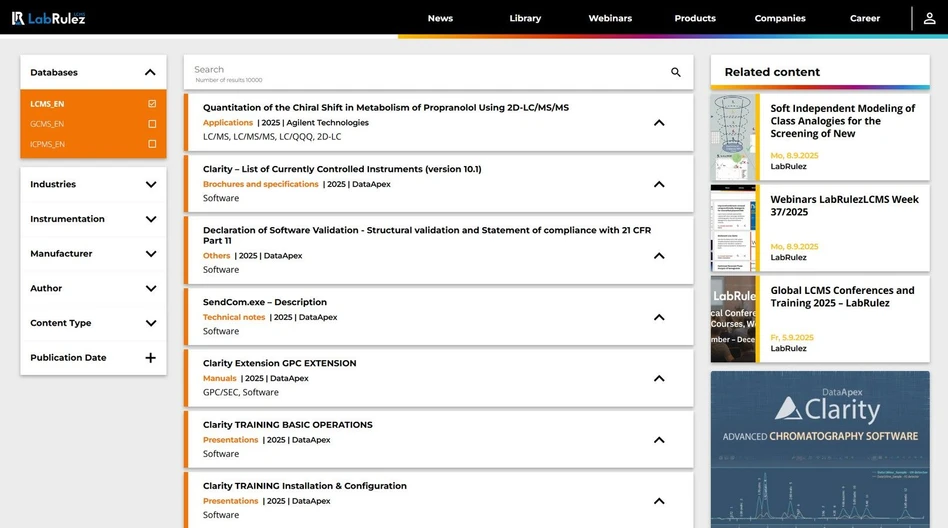Click the LC/MS, LC/MS/MS, LC/QQQ, 2D-LC tags
The width and height of the screenshot is (948, 528).
[x=272, y=137]
